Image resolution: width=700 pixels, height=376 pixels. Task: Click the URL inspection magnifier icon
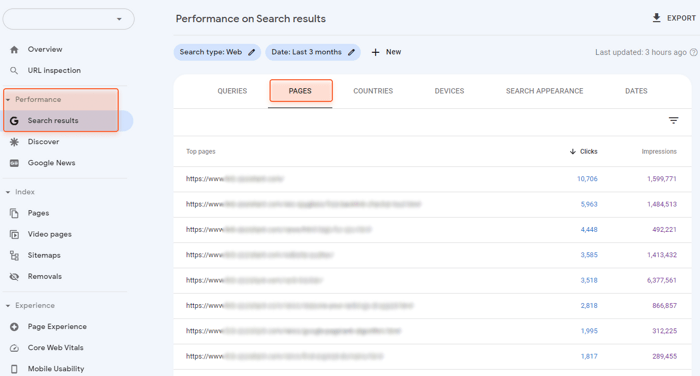14,71
